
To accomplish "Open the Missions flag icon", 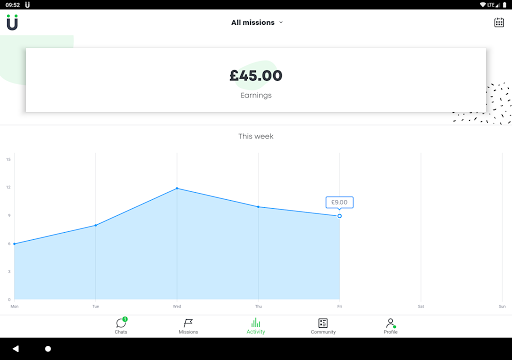I will (188, 325).
